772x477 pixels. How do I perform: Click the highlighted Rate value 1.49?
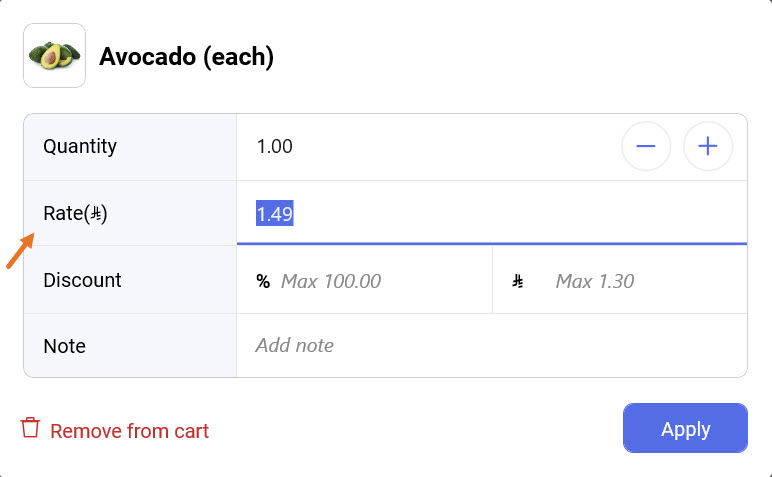[x=275, y=214]
